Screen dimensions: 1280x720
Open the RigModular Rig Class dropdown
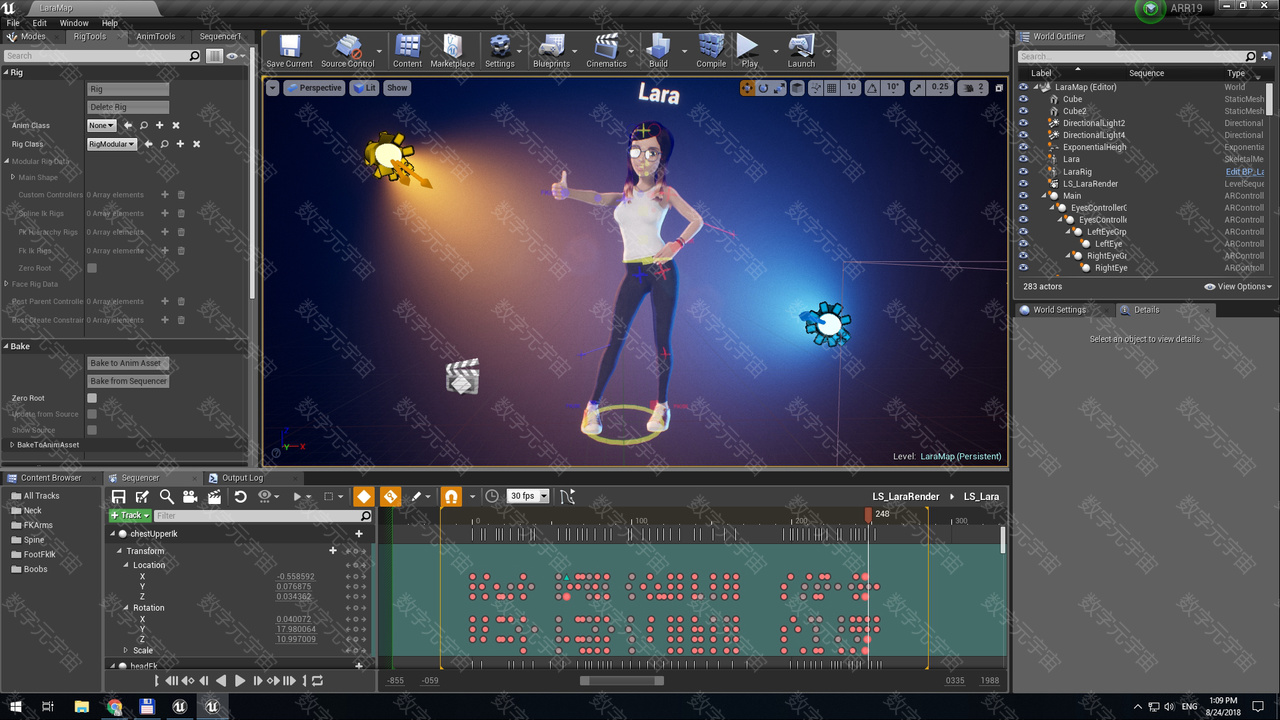coord(111,144)
